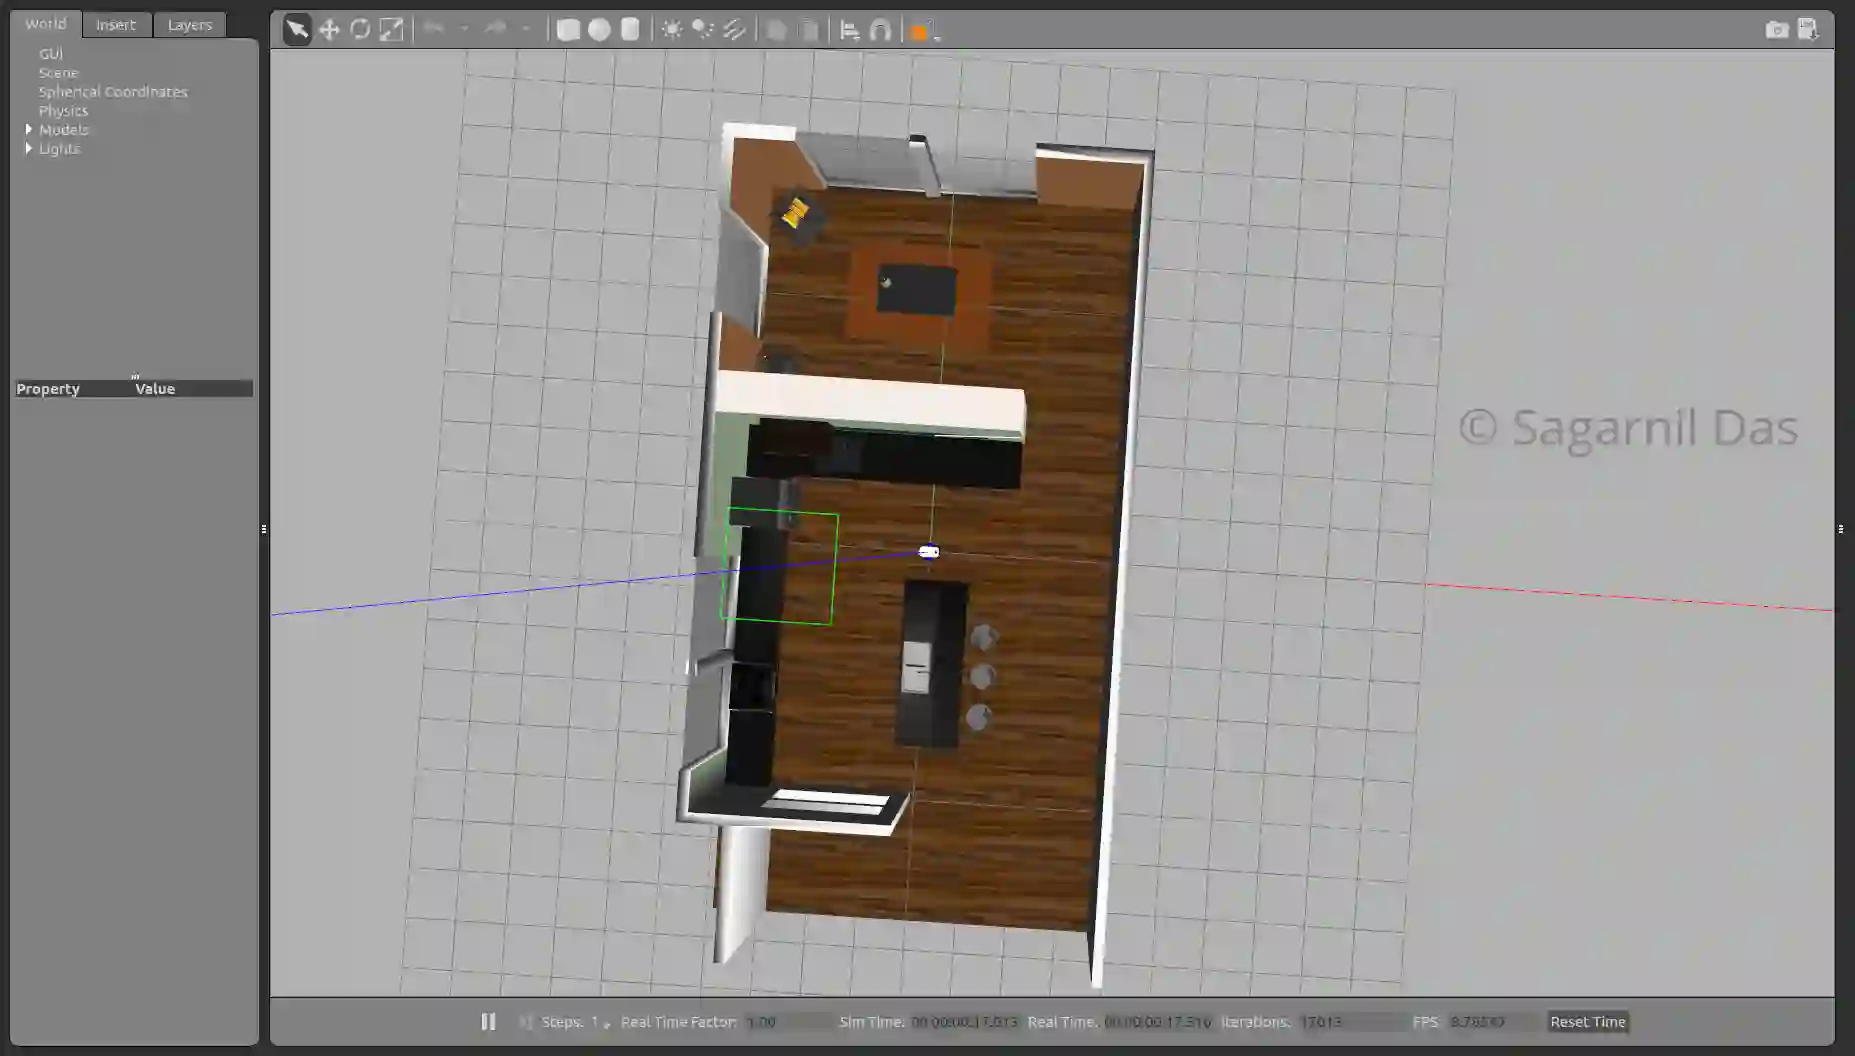Insert a box shape

[x=568, y=30]
